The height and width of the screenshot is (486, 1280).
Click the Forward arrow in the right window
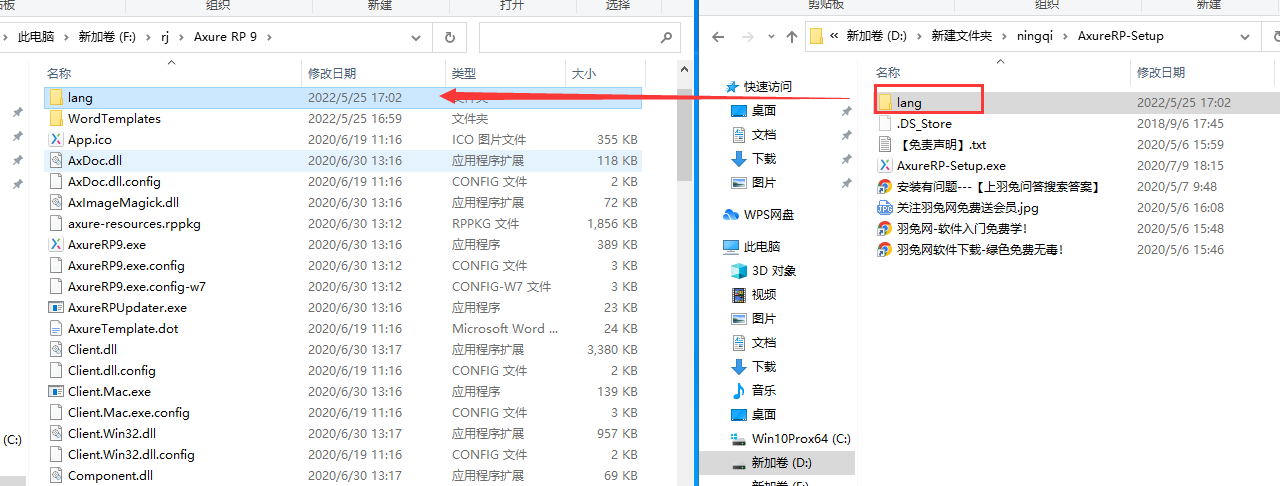point(746,36)
